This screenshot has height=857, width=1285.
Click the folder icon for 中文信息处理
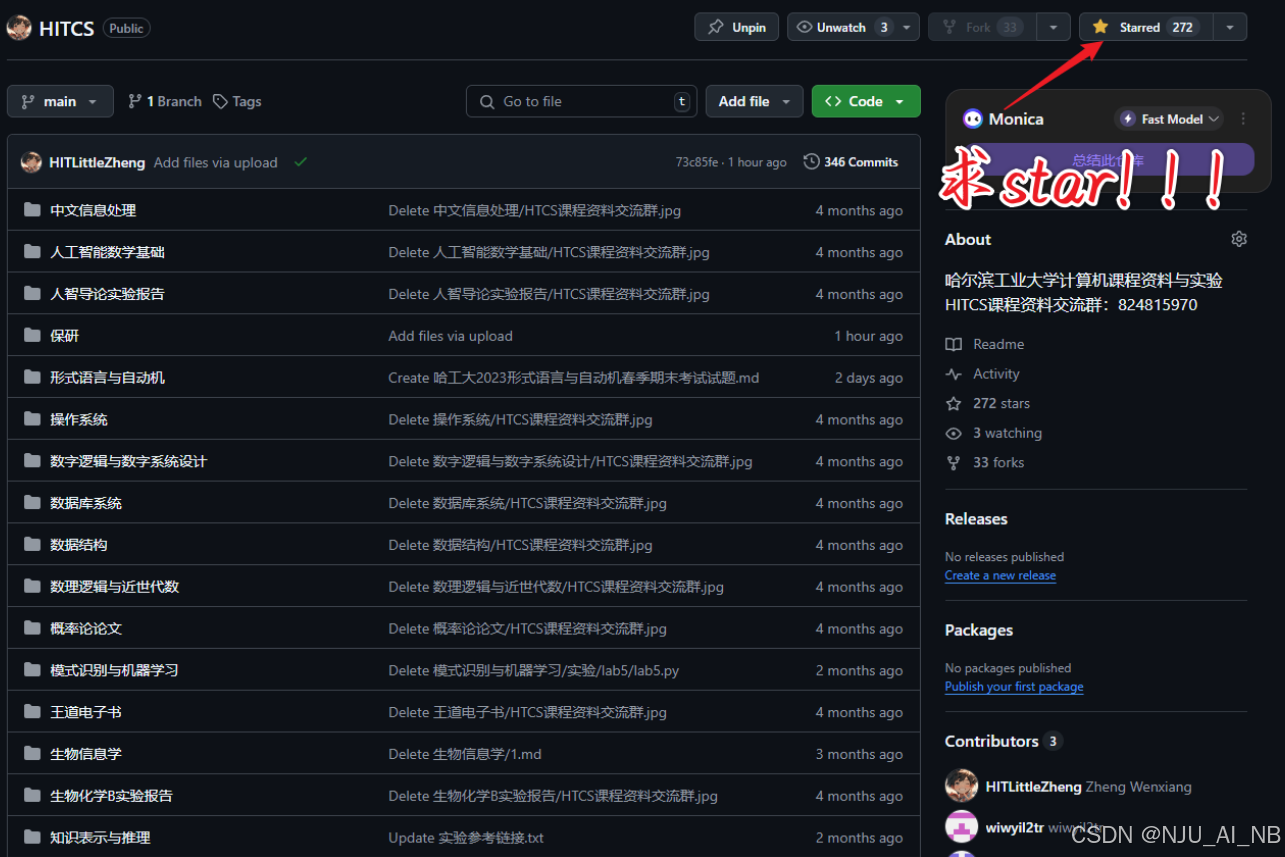(32, 210)
